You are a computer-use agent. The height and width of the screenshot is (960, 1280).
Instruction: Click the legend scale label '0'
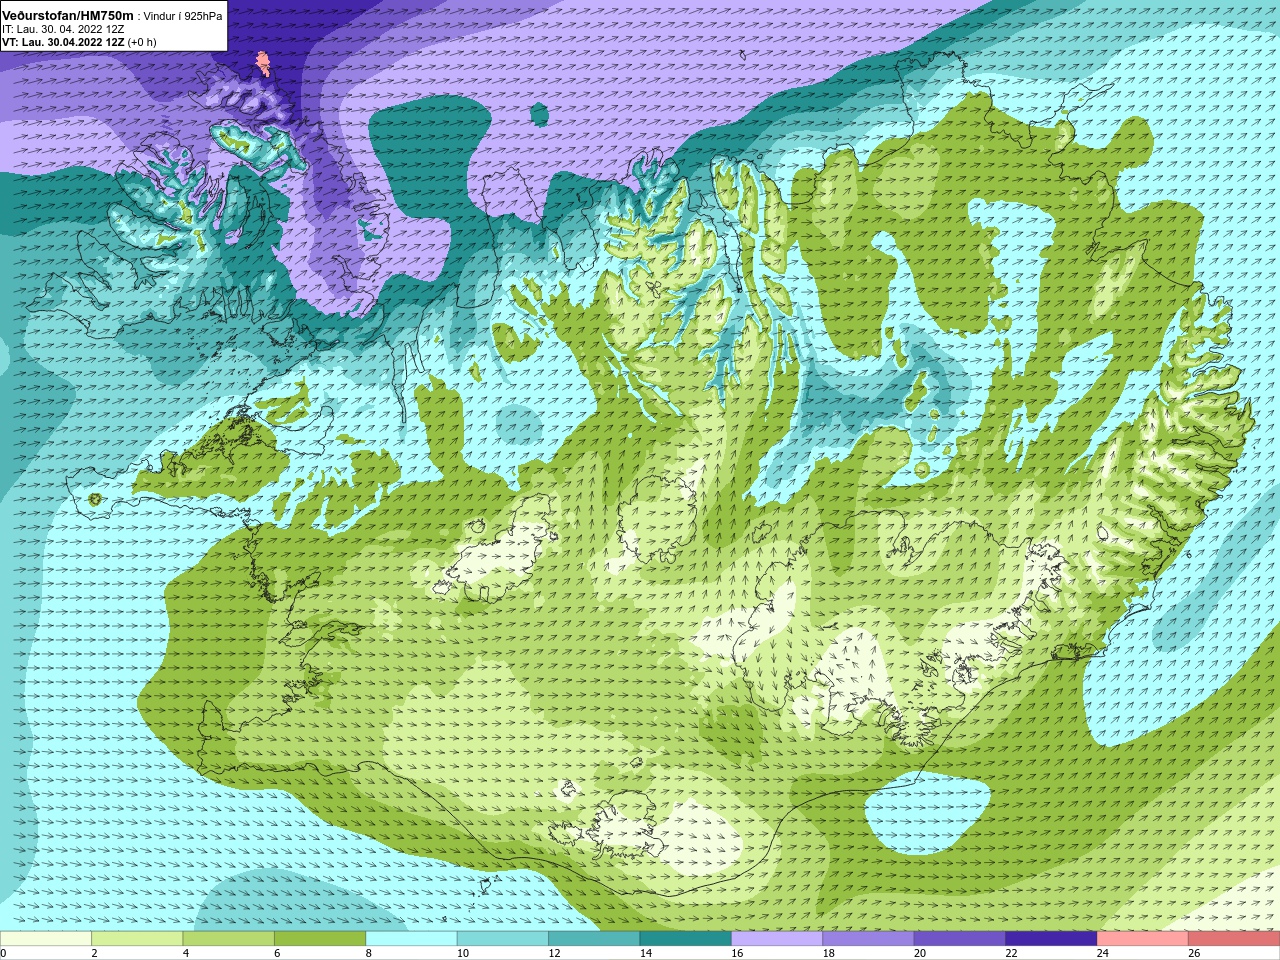tap(3, 954)
